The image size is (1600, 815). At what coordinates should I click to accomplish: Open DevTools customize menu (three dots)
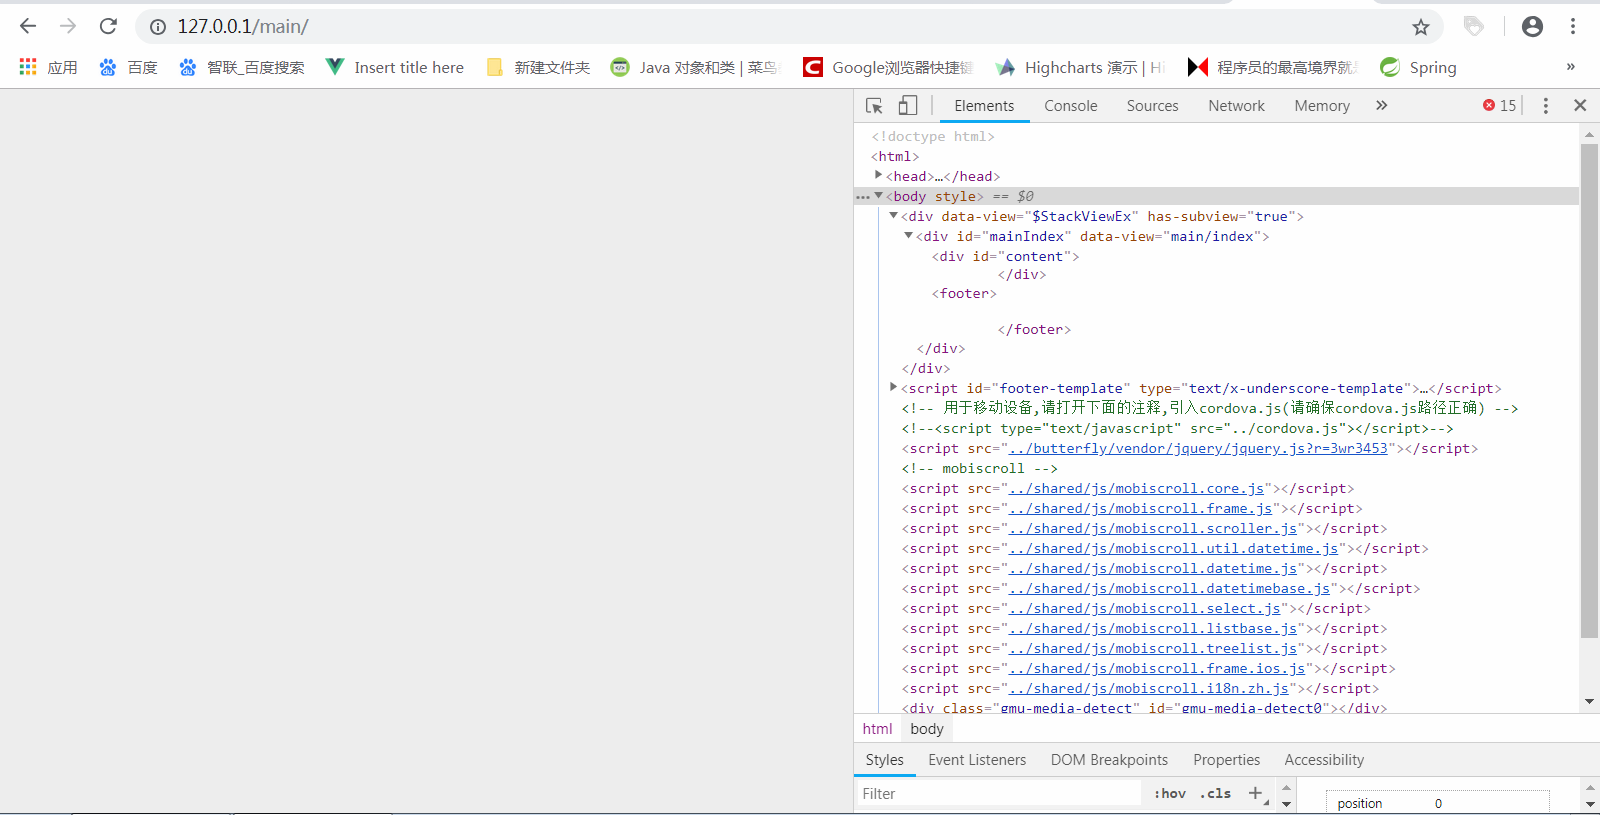[1546, 105]
